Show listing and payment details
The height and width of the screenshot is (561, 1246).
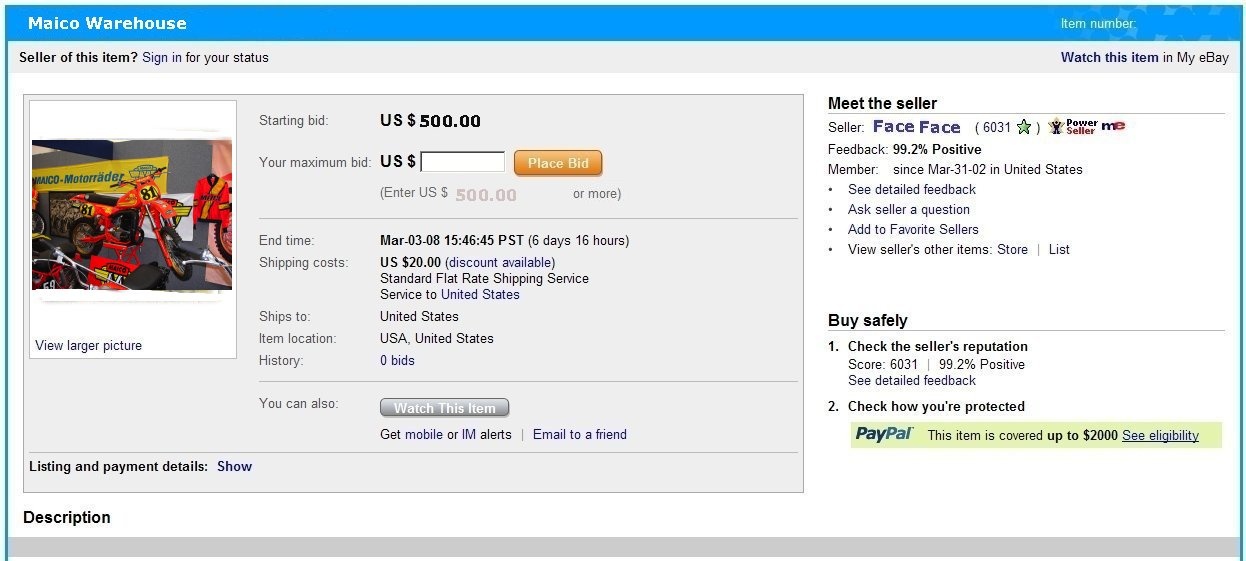234,466
